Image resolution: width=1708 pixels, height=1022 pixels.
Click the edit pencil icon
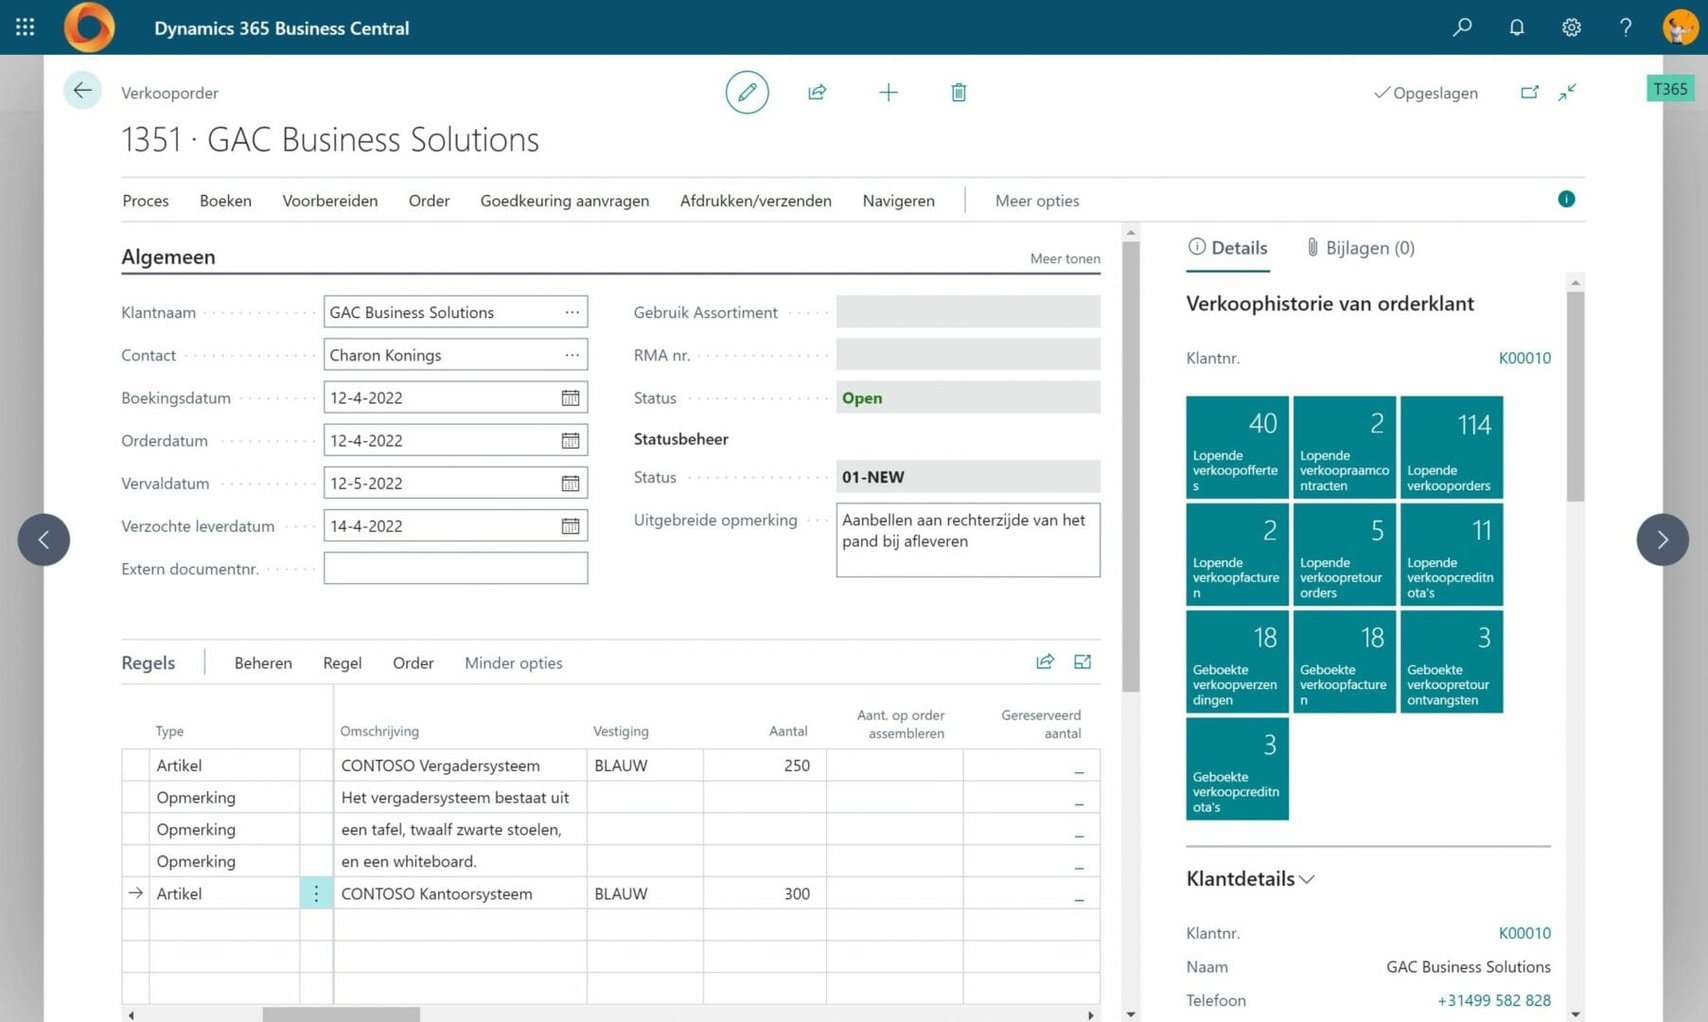(x=747, y=92)
